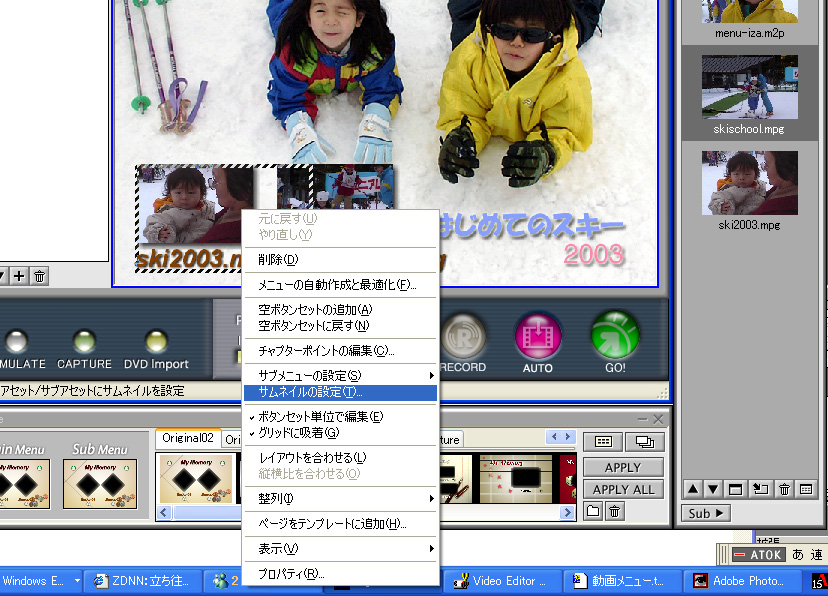Click the Sub button with arrow
The image size is (828, 596).
tap(705, 513)
